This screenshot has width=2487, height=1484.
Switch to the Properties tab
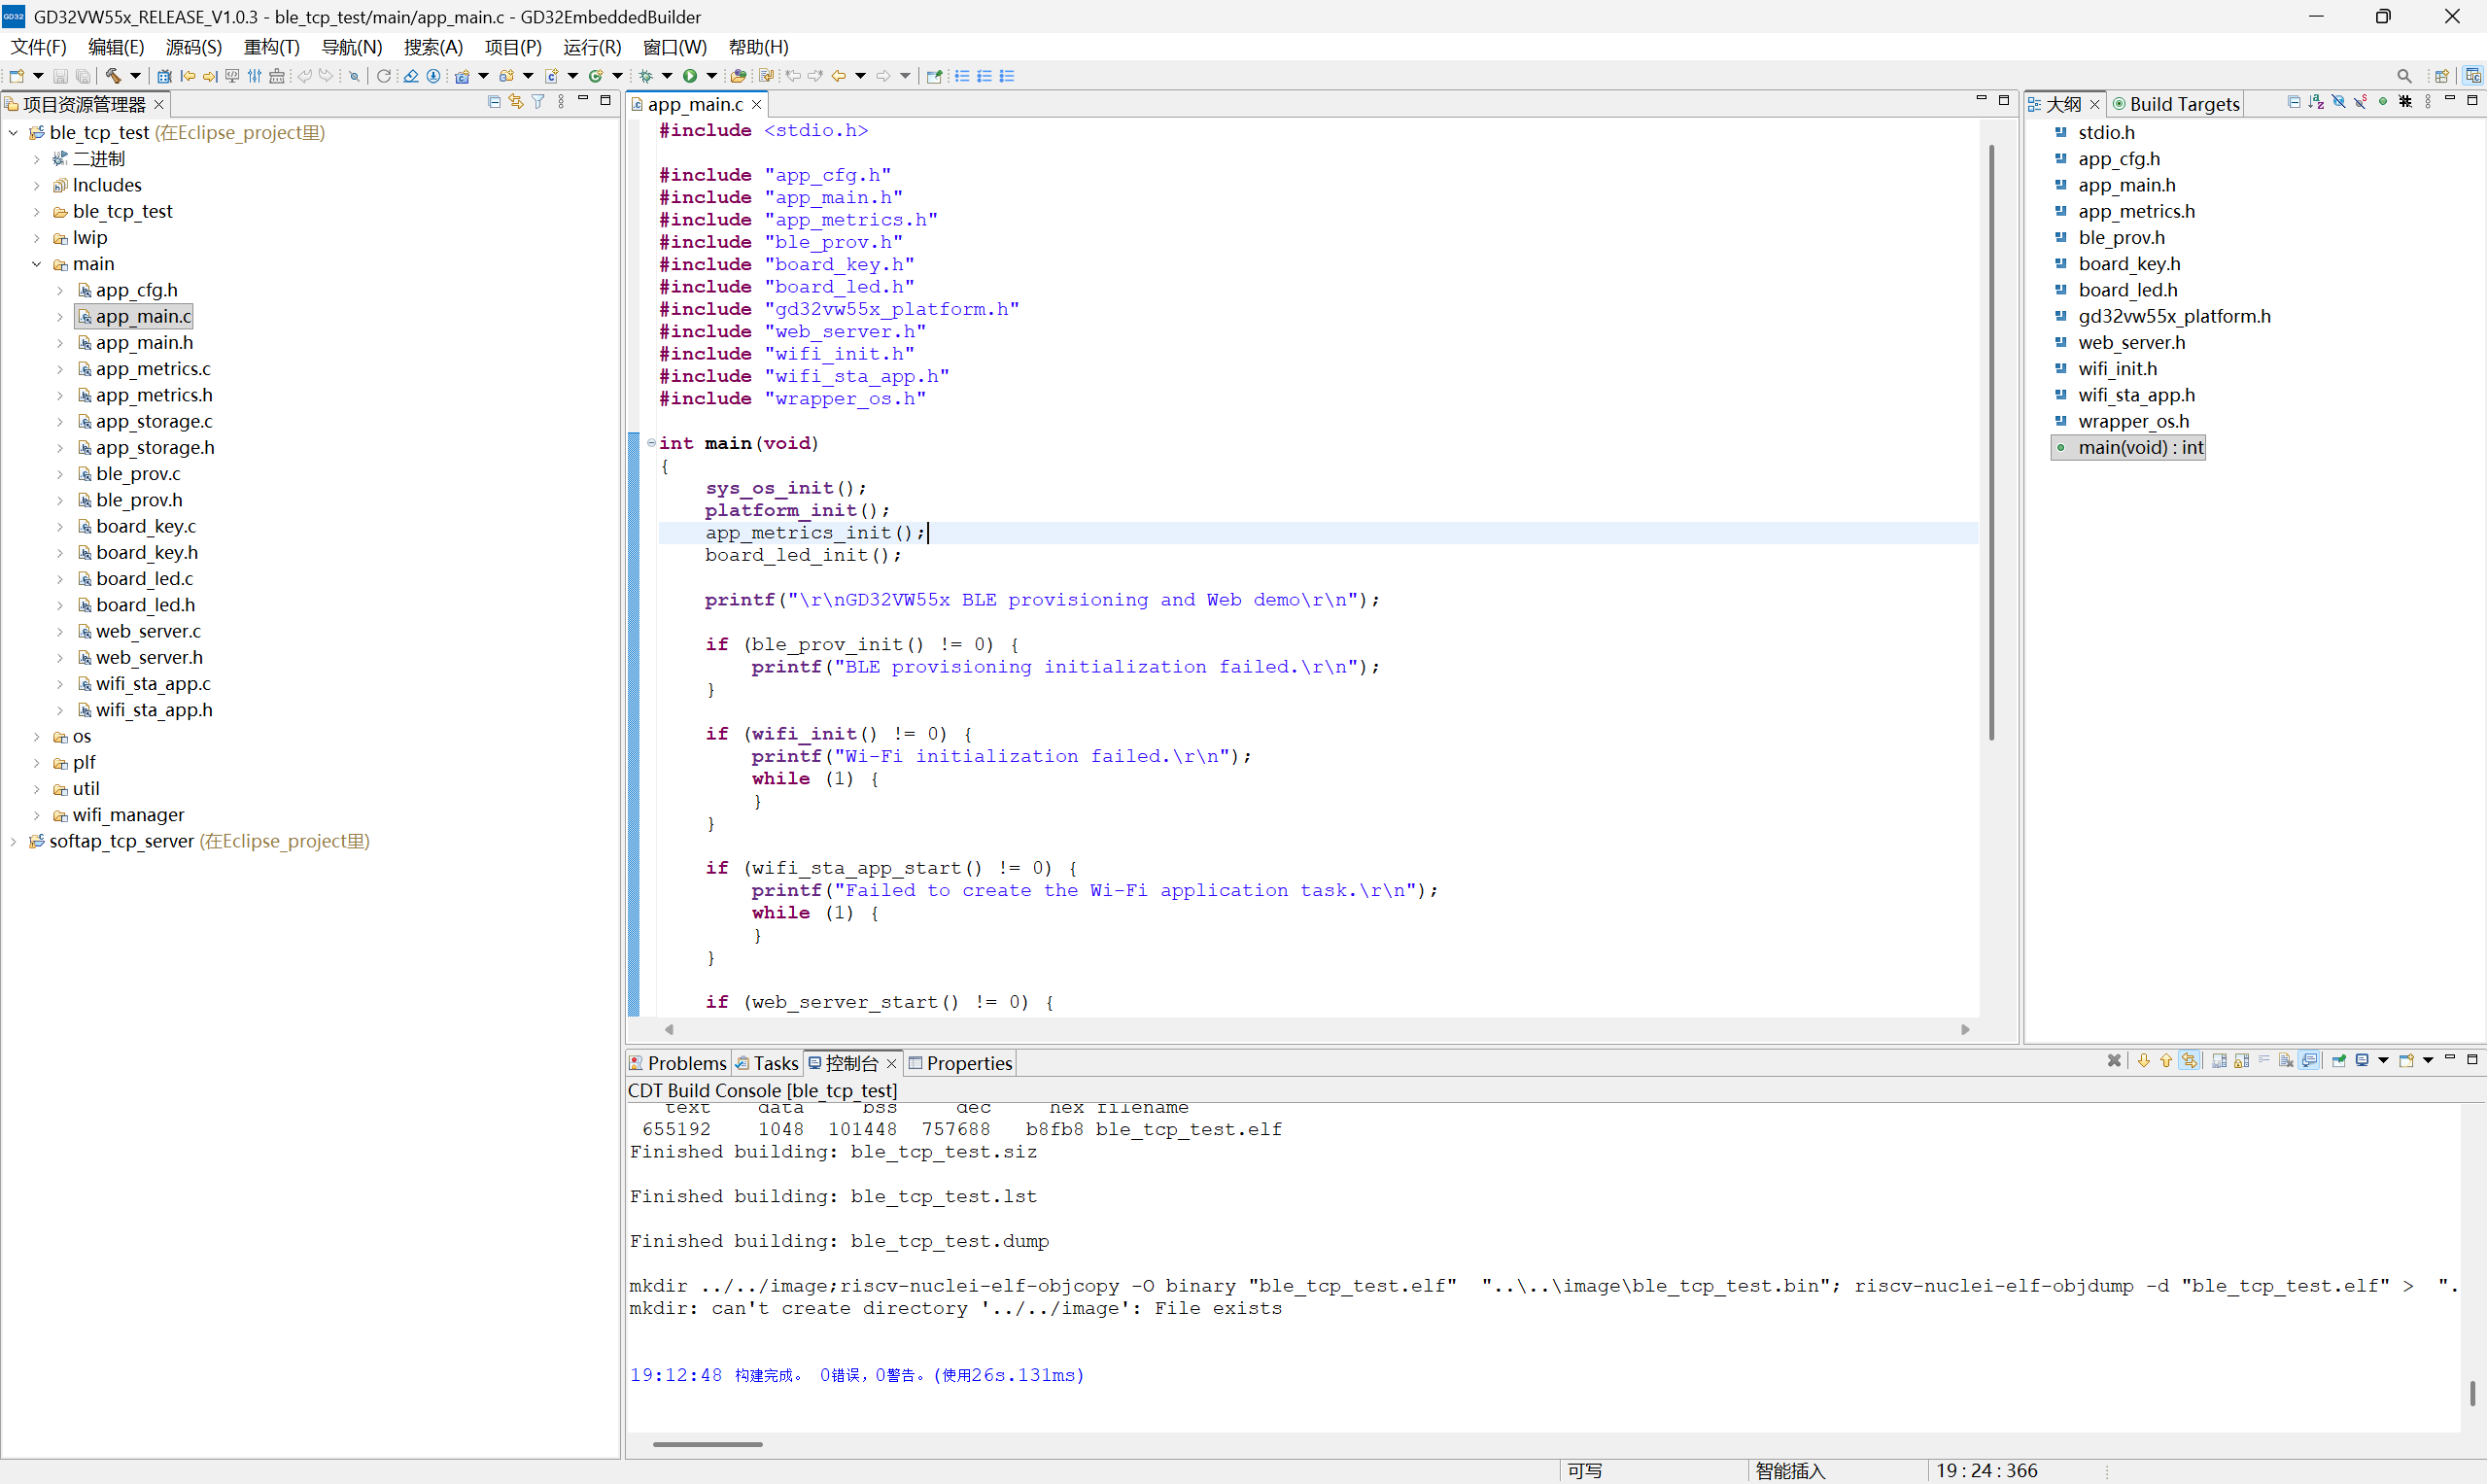coord(960,1063)
